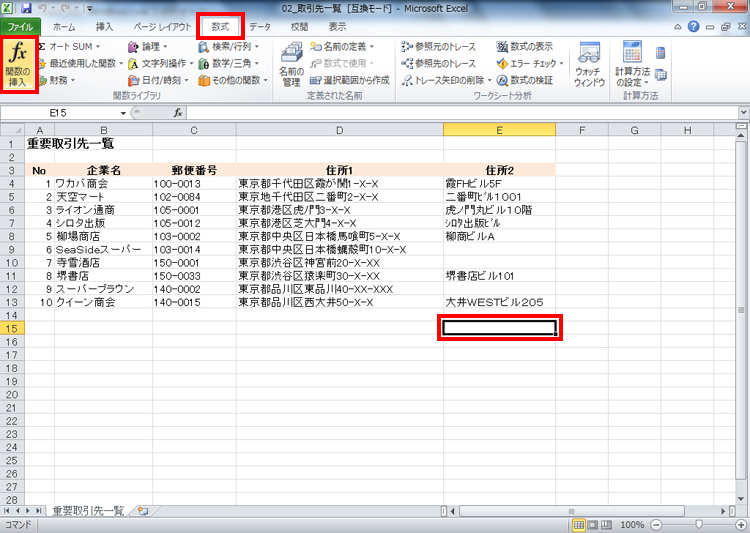Minimize the ribbon with the caret icon
The image size is (750, 533).
pyautogui.click(x=678, y=27)
